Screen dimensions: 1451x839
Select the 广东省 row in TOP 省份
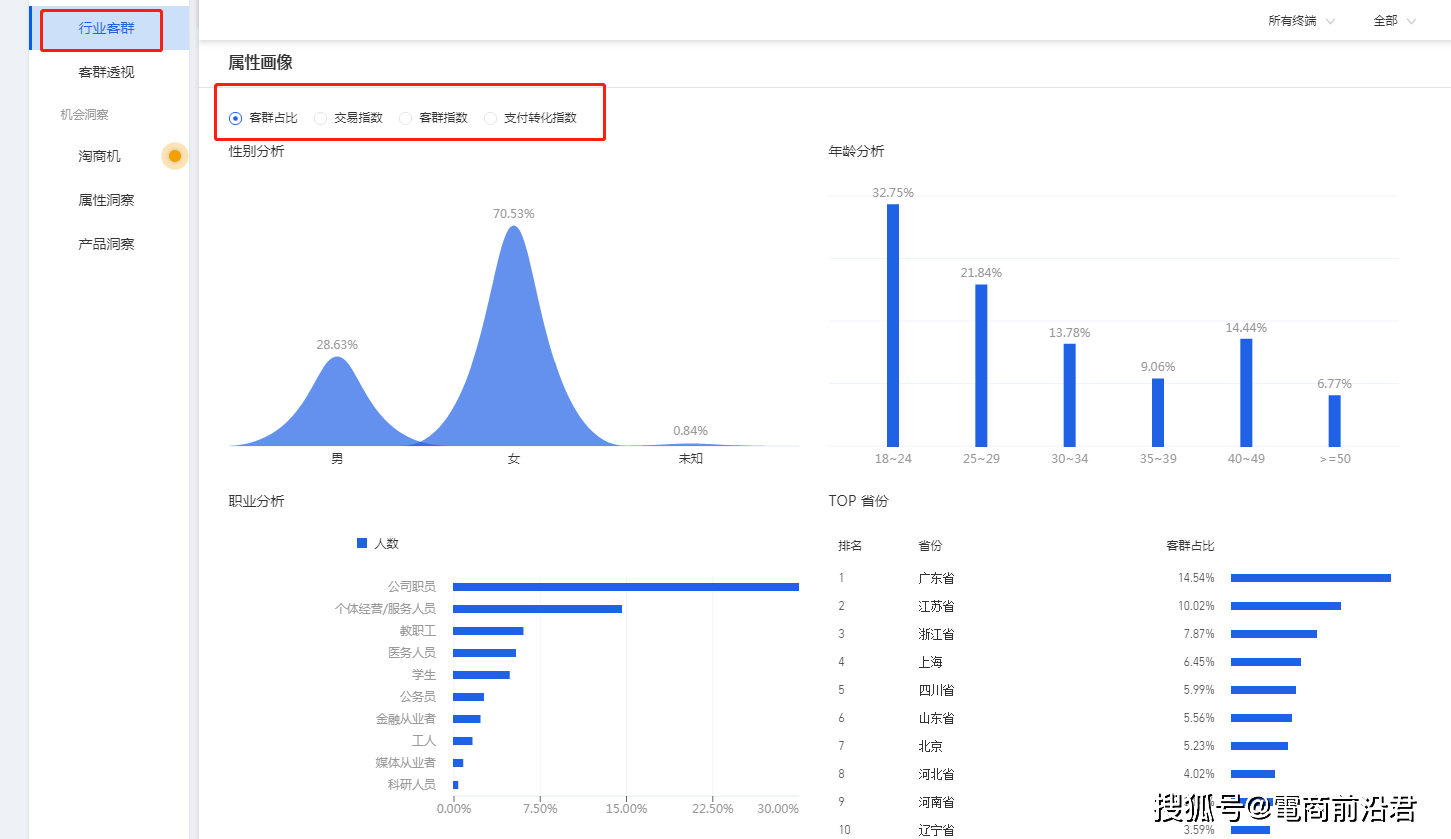[936, 578]
